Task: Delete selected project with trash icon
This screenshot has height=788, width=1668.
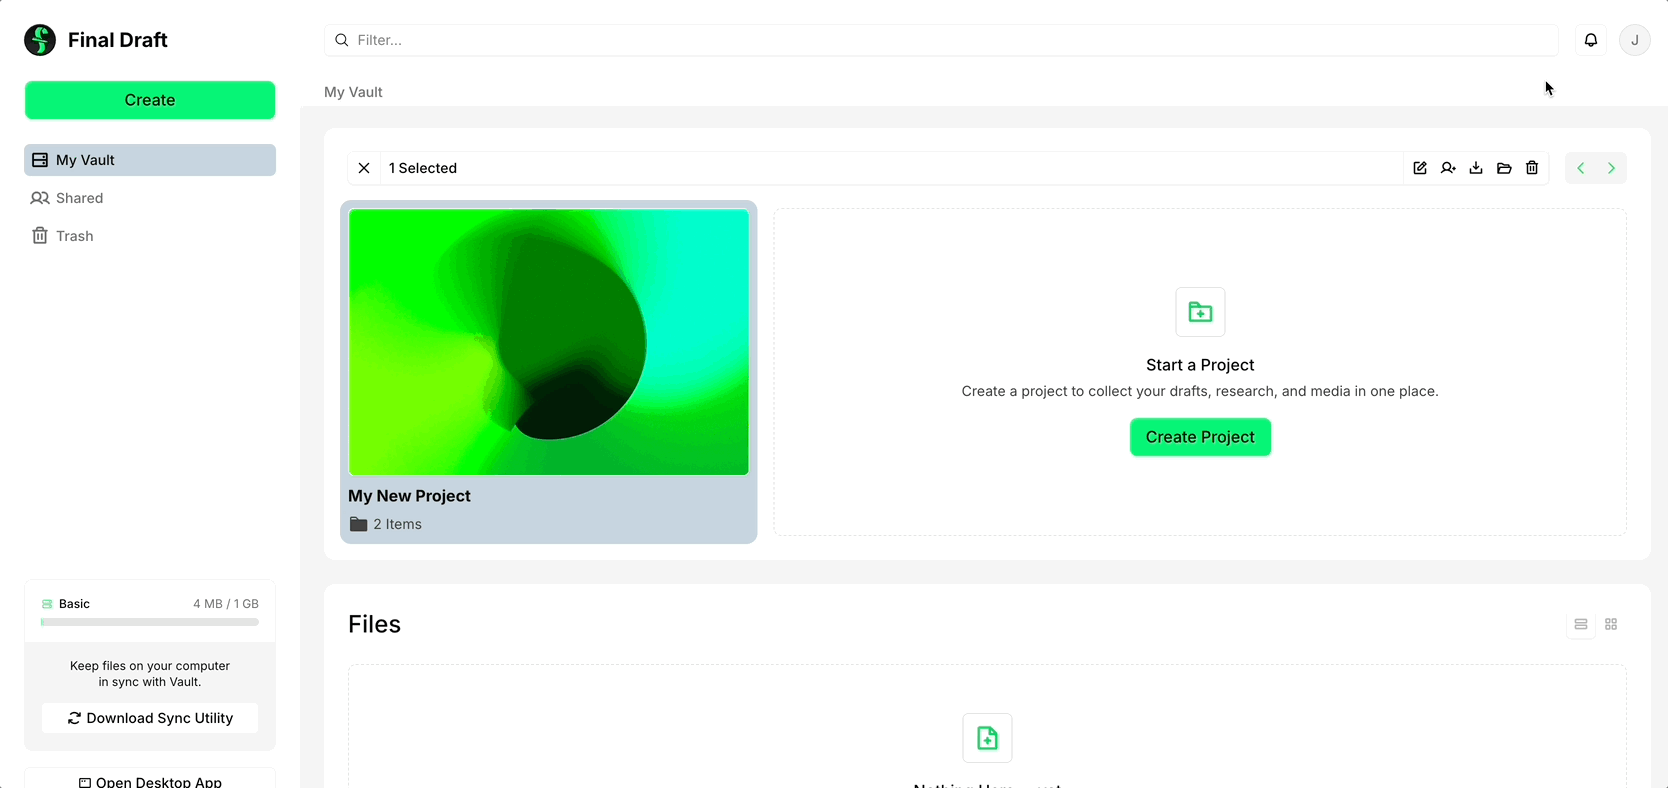Action: point(1532,168)
